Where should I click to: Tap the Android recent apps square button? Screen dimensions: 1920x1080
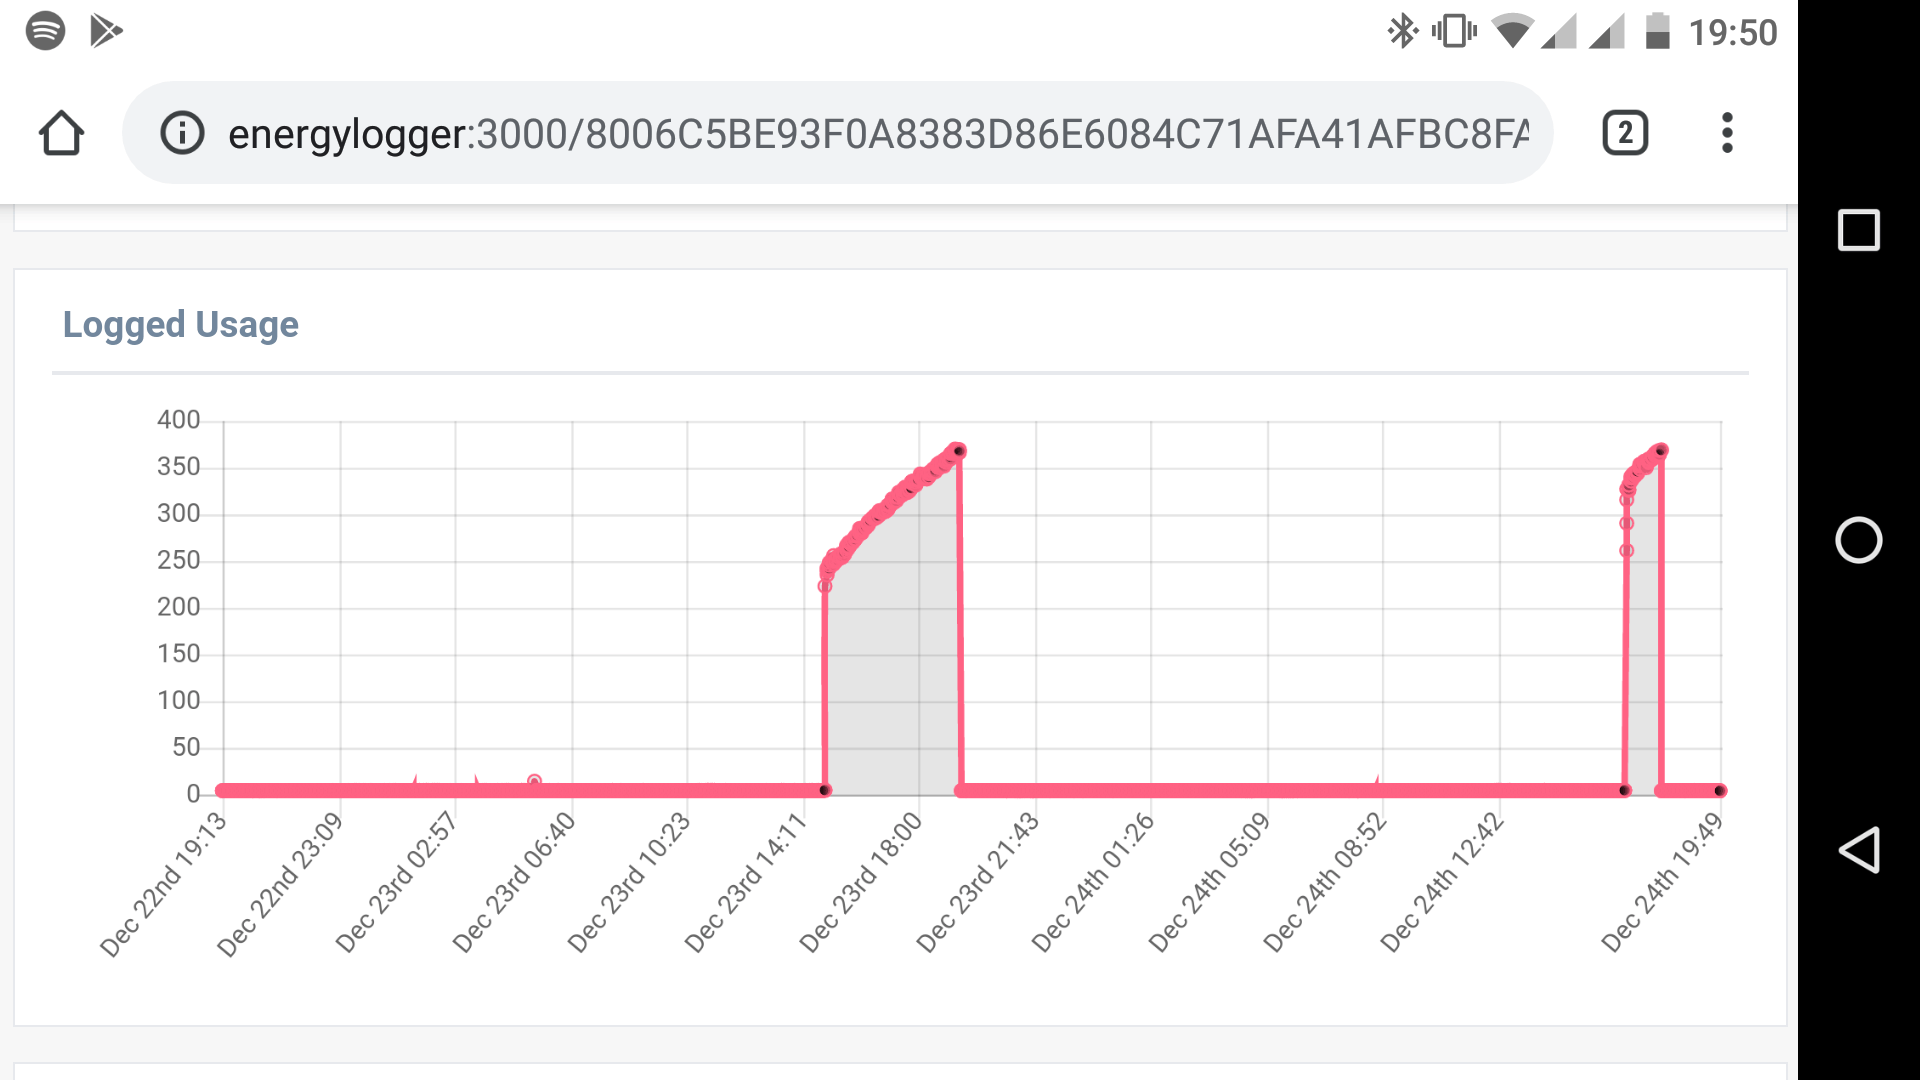1858,230
